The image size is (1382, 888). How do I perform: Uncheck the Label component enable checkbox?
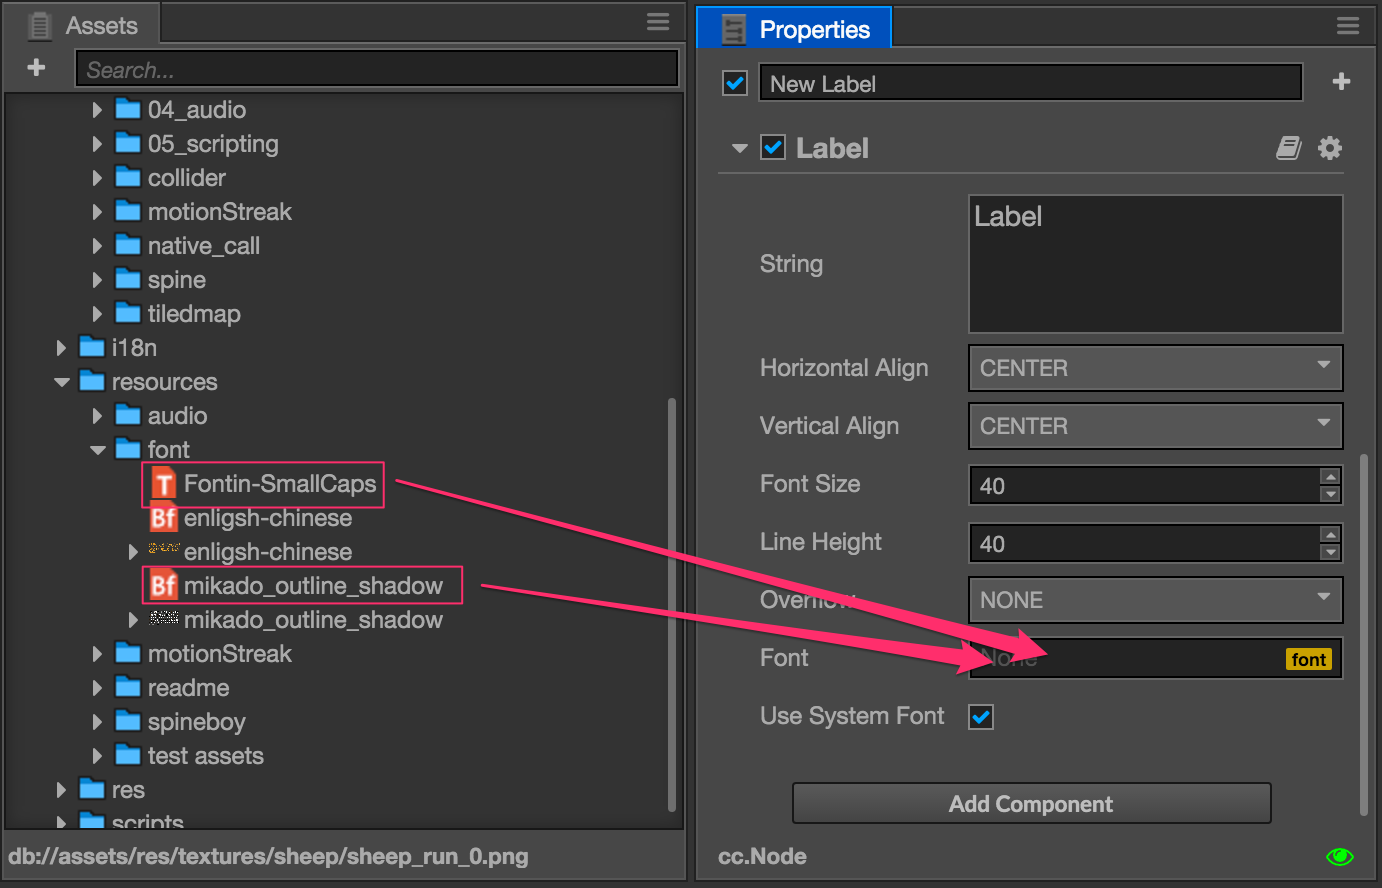[773, 147]
